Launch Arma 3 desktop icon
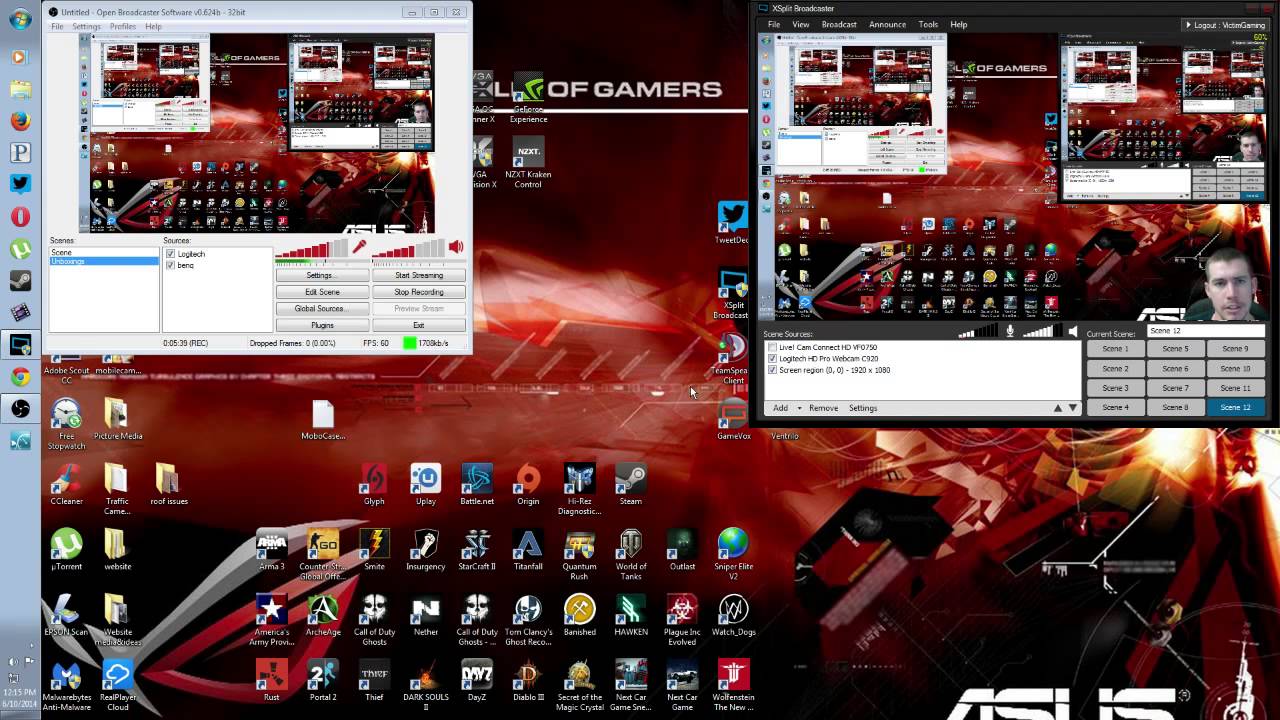This screenshot has width=1280, height=720. [272, 551]
